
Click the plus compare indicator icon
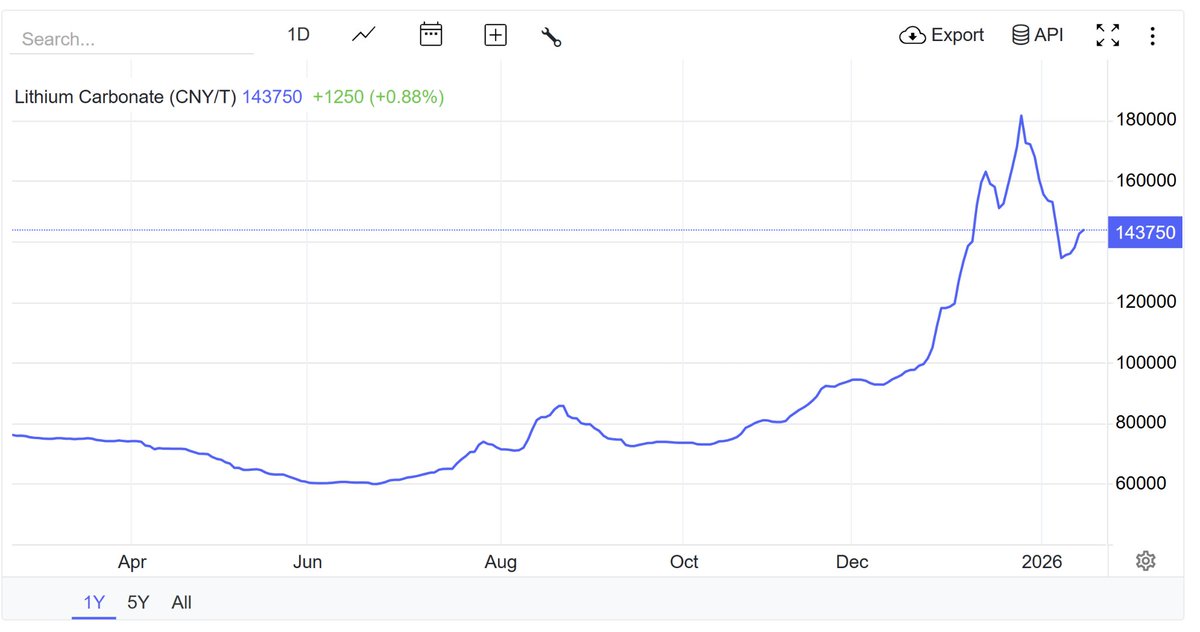point(495,35)
